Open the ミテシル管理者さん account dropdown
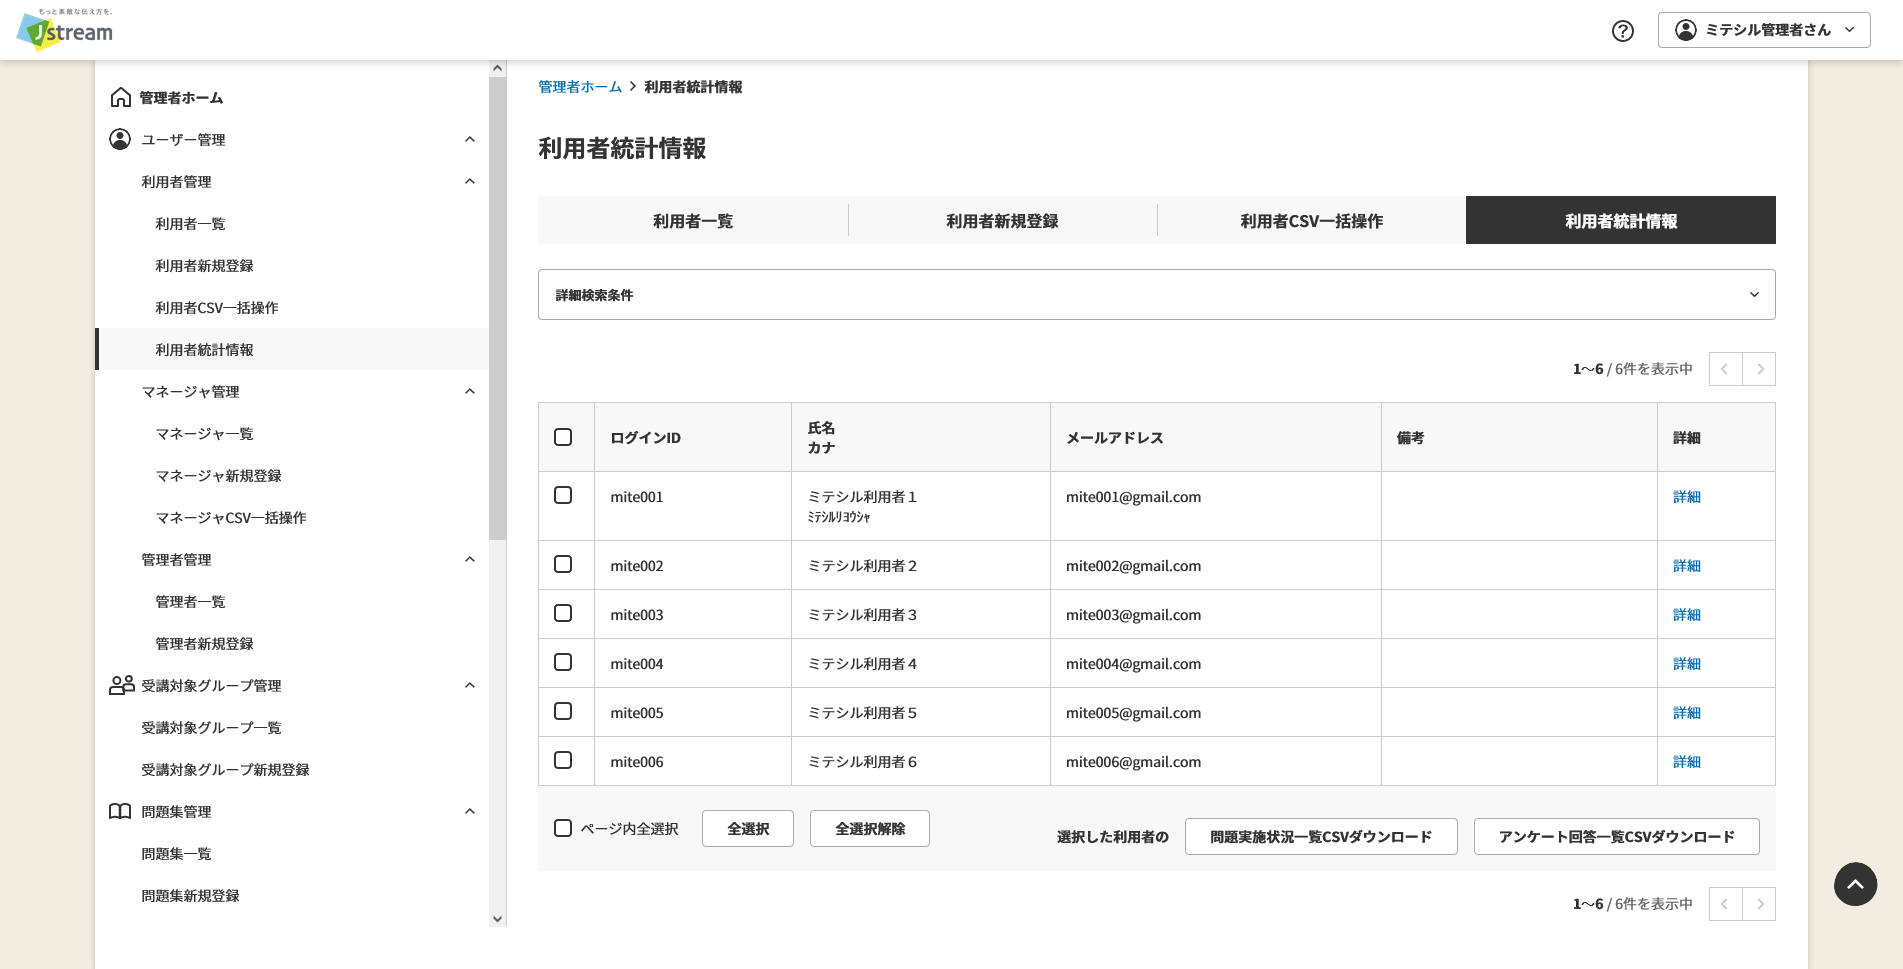The width and height of the screenshot is (1903, 969). tap(1764, 30)
